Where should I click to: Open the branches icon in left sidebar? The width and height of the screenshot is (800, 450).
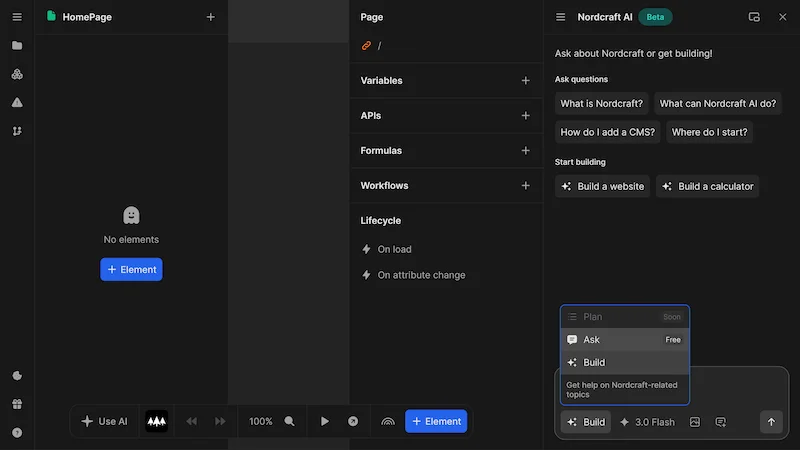pyautogui.click(x=17, y=131)
